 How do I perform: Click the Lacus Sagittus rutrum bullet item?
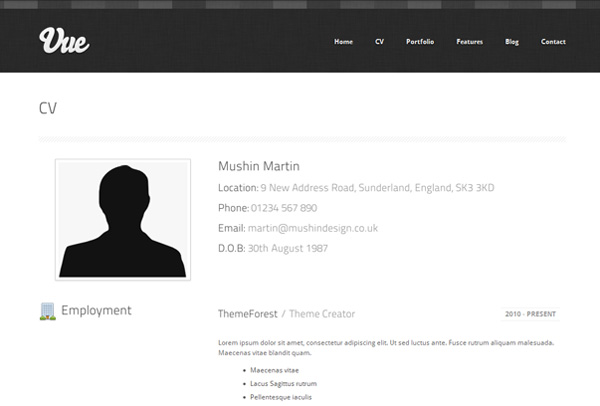click(284, 383)
